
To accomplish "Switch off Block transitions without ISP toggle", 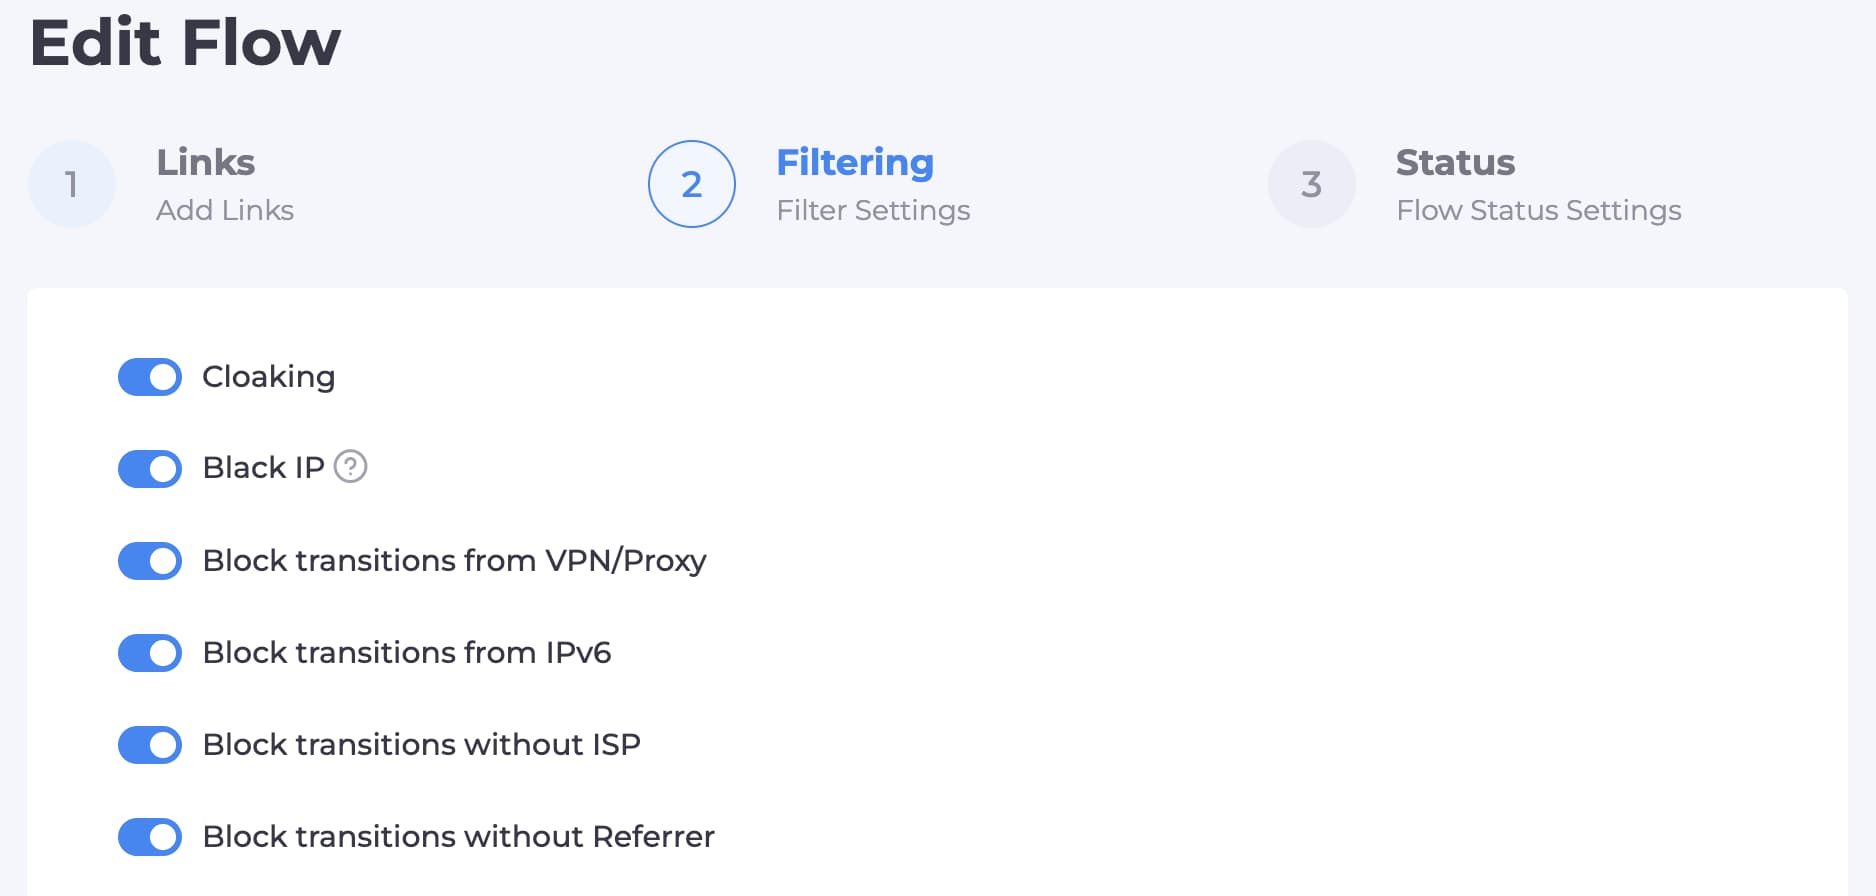I will click(150, 745).
